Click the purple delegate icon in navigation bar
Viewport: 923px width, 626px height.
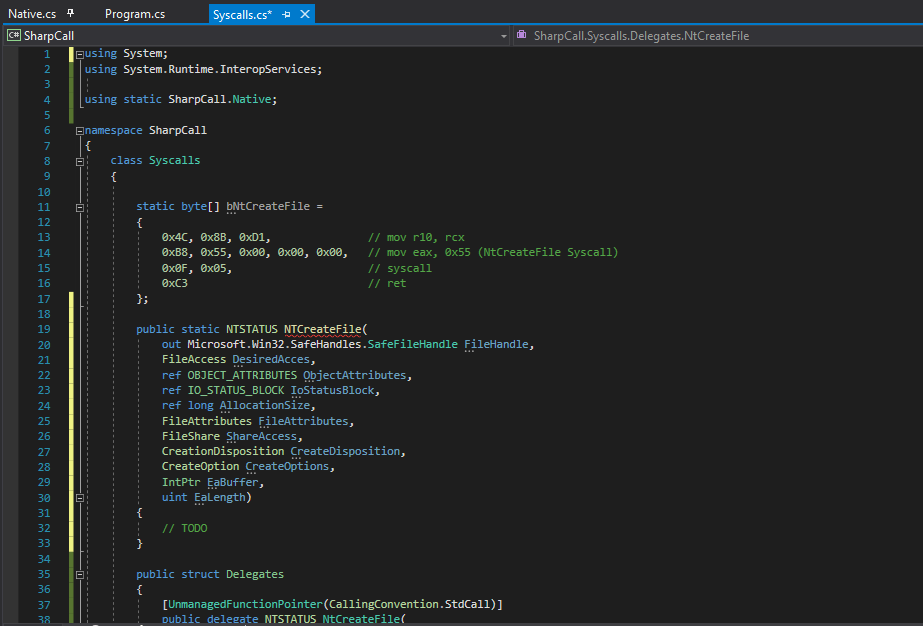tap(522, 35)
